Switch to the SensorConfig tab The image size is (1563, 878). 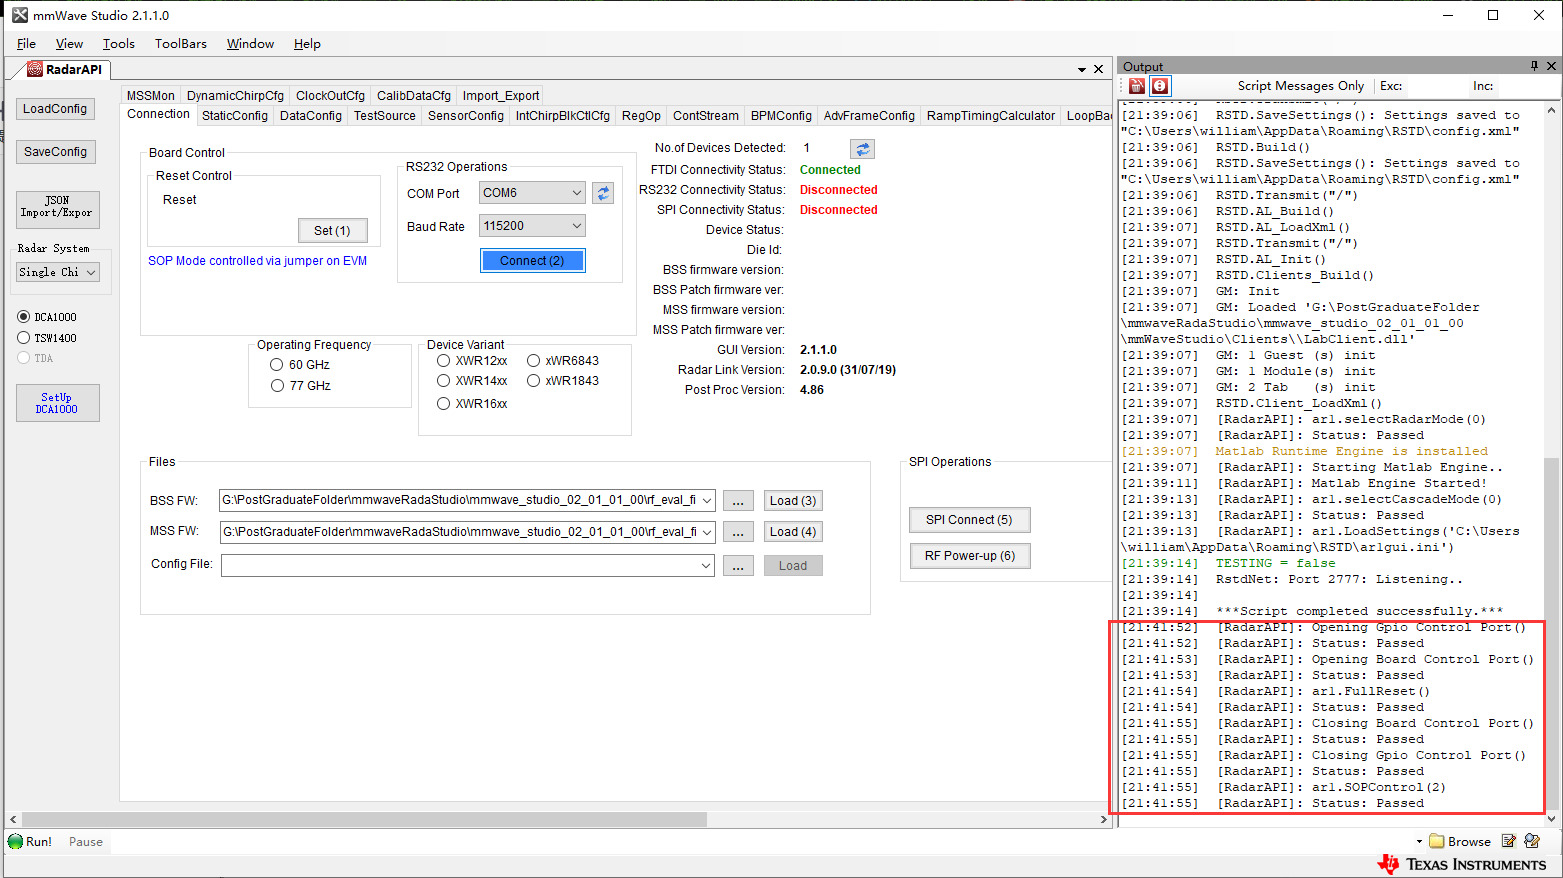pyautogui.click(x=466, y=116)
